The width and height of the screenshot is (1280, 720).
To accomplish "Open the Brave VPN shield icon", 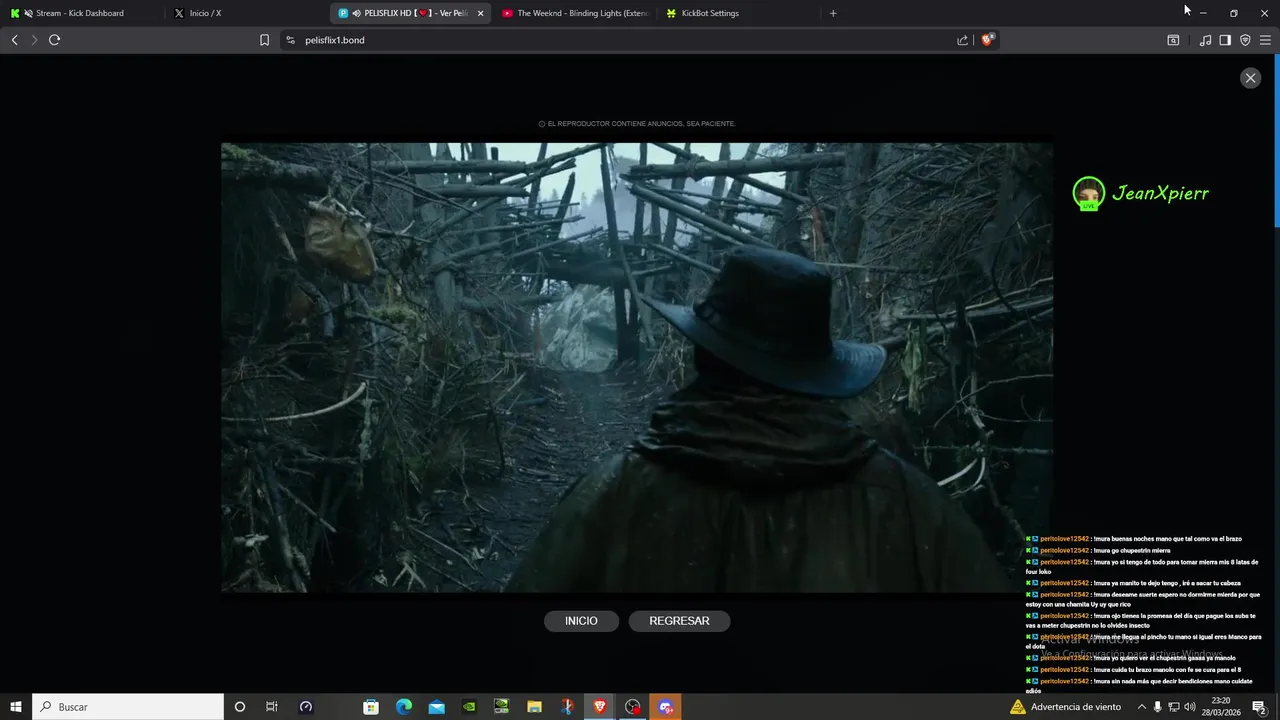I will pyautogui.click(x=1245, y=40).
